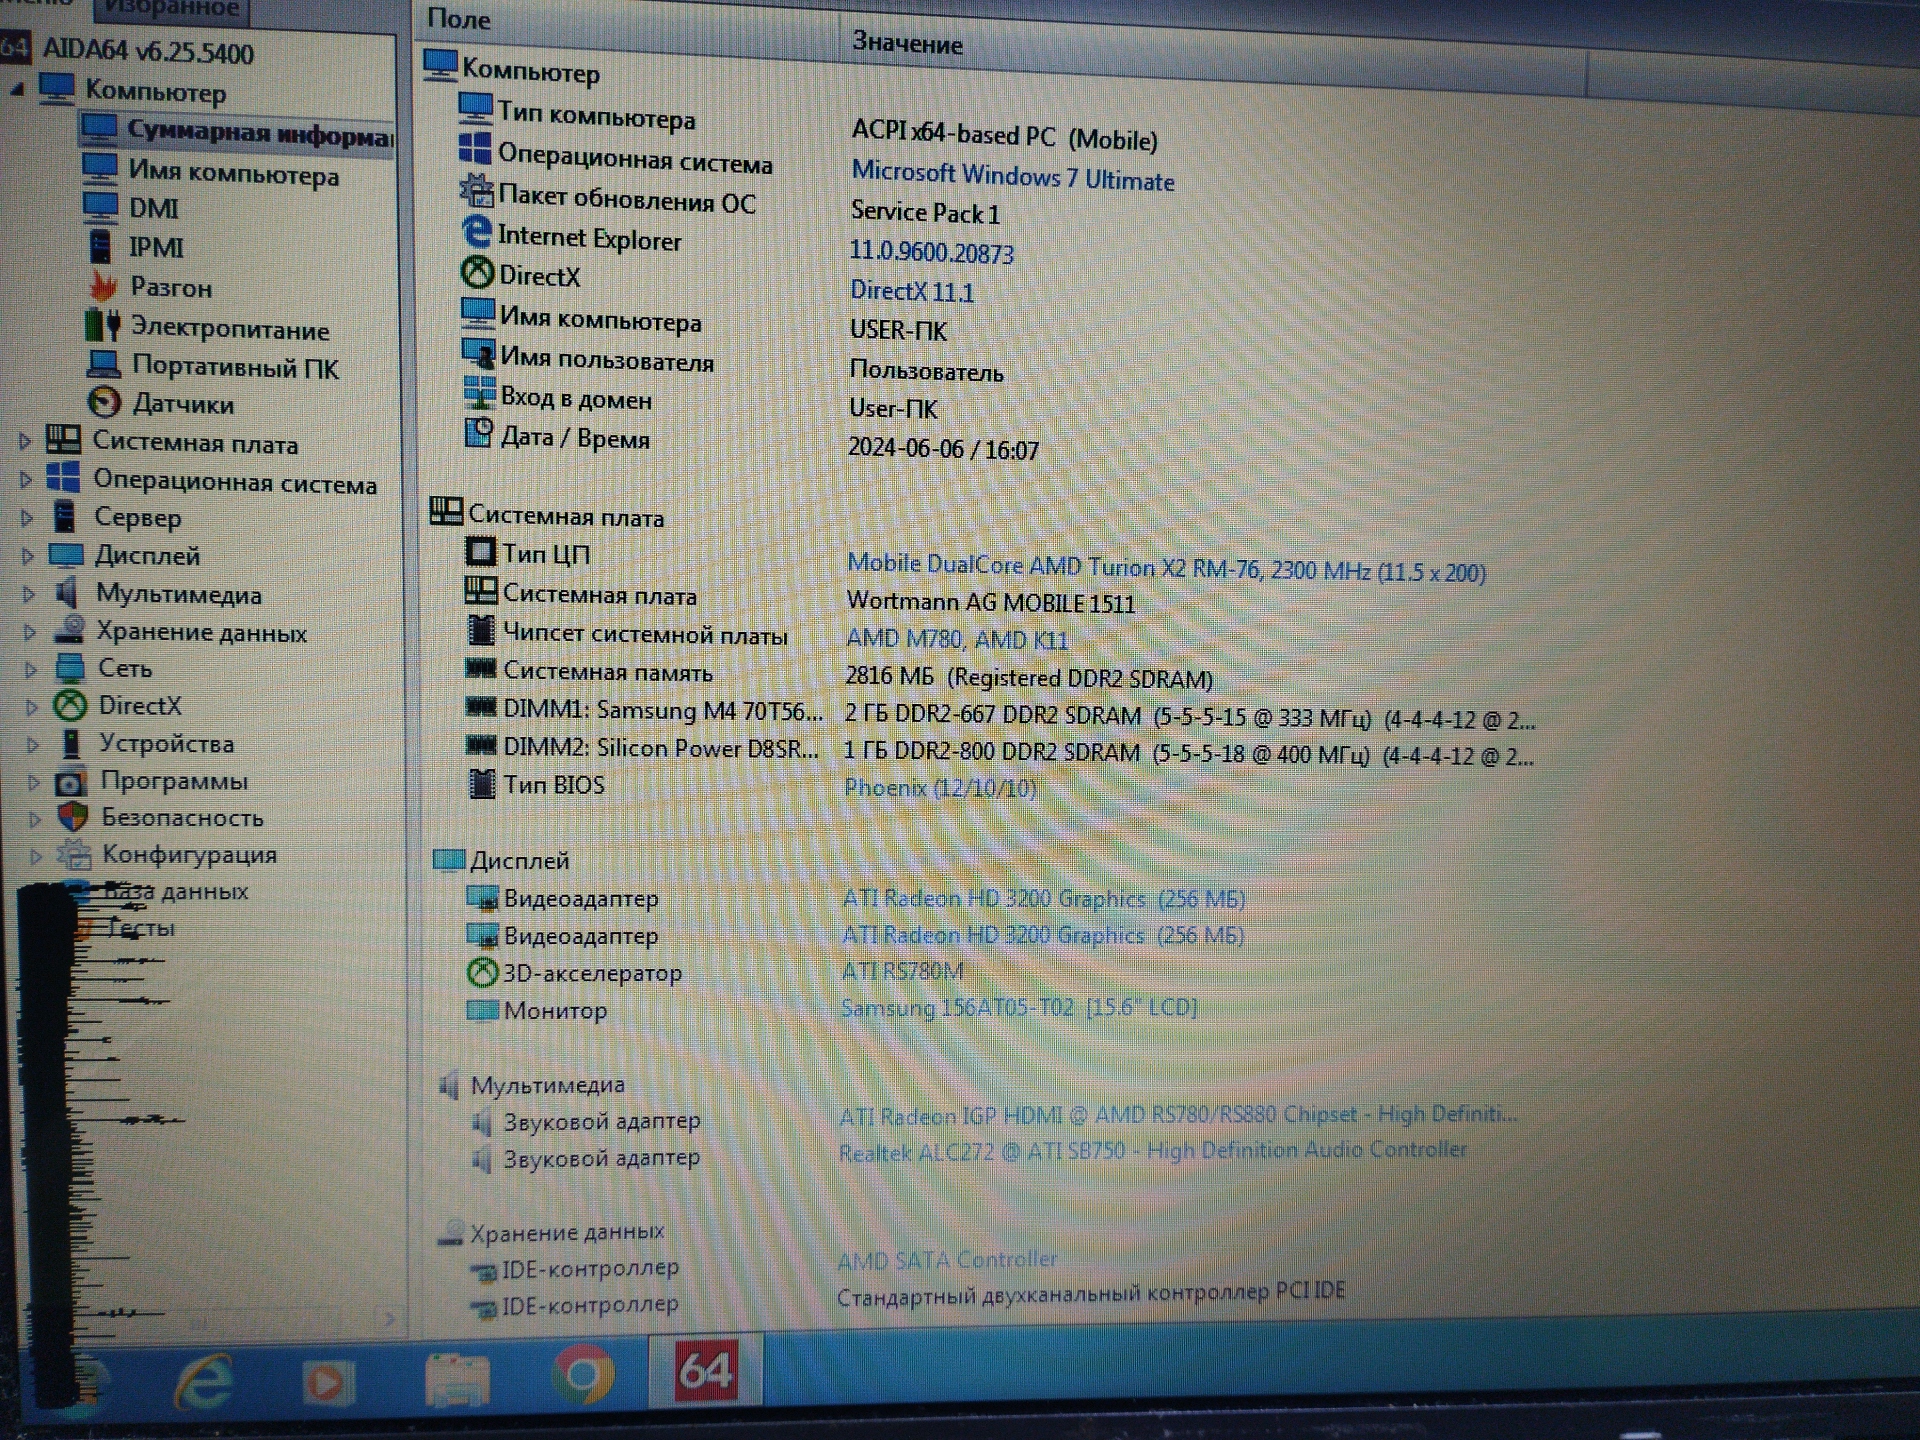The width and height of the screenshot is (1920, 1440).
Task: Open the ATI RS780M 3D accelerator link
Action: tap(902, 970)
